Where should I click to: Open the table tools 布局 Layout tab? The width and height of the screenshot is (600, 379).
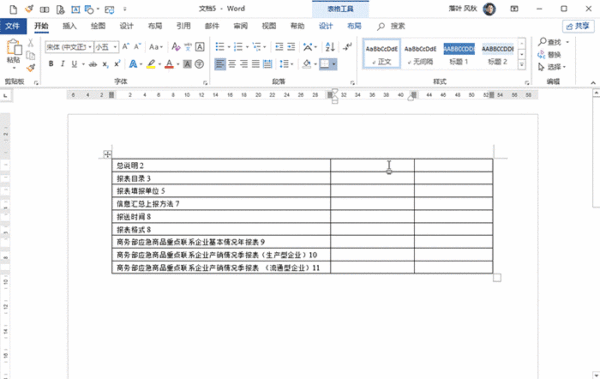point(354,26)
